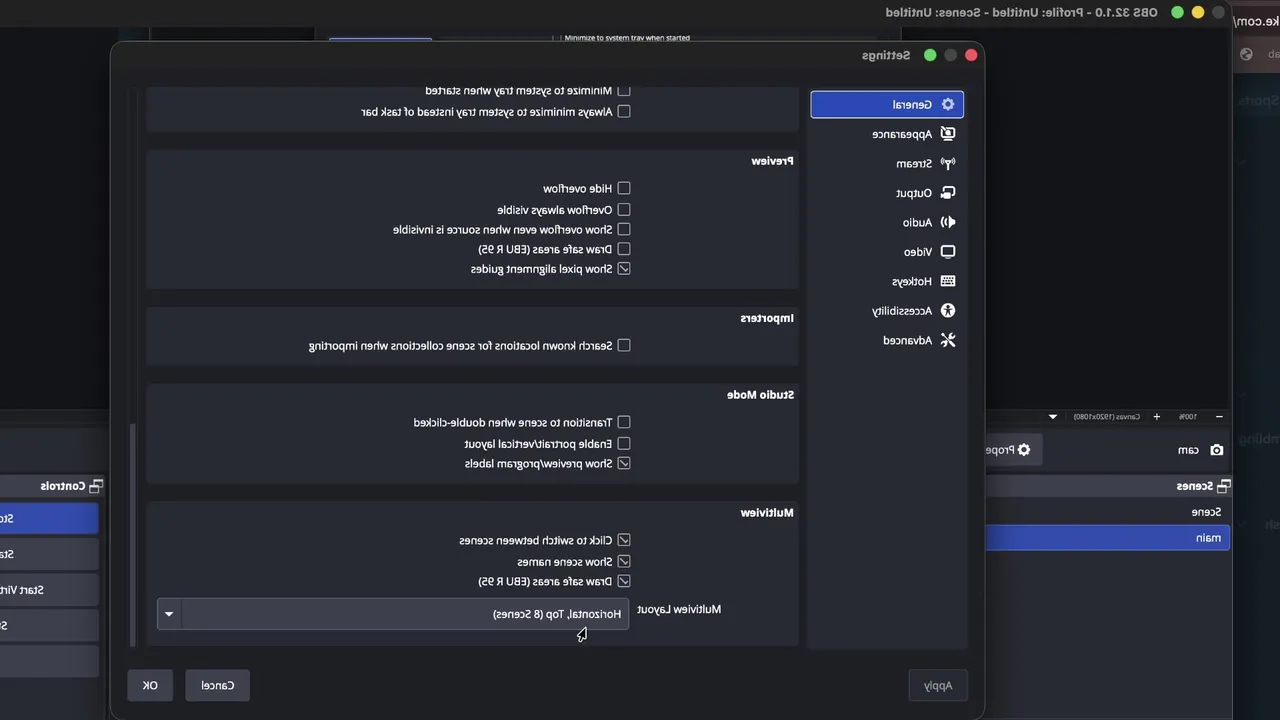
Task: Uncheck Draw safe areas in Multiview section
Action: [624, 581]
